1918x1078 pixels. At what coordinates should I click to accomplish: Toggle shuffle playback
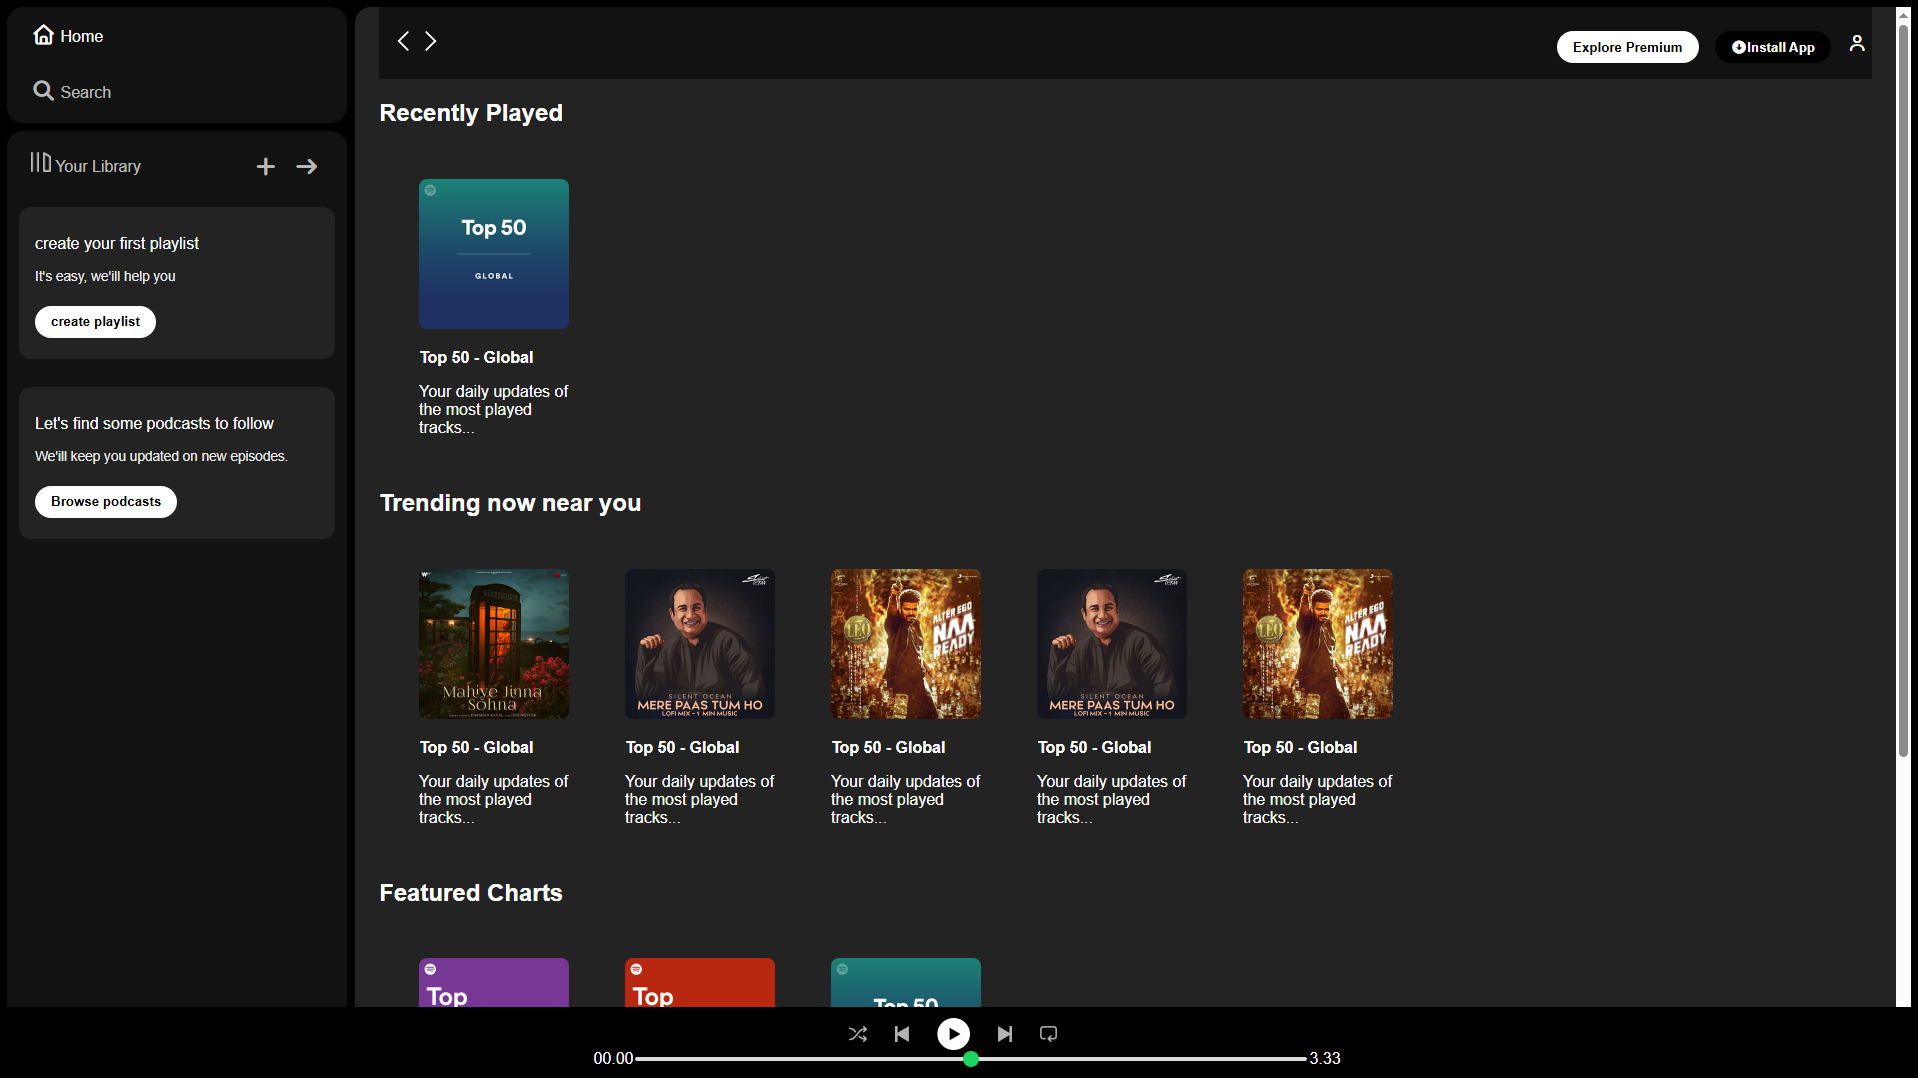[x=858, y=1034]
